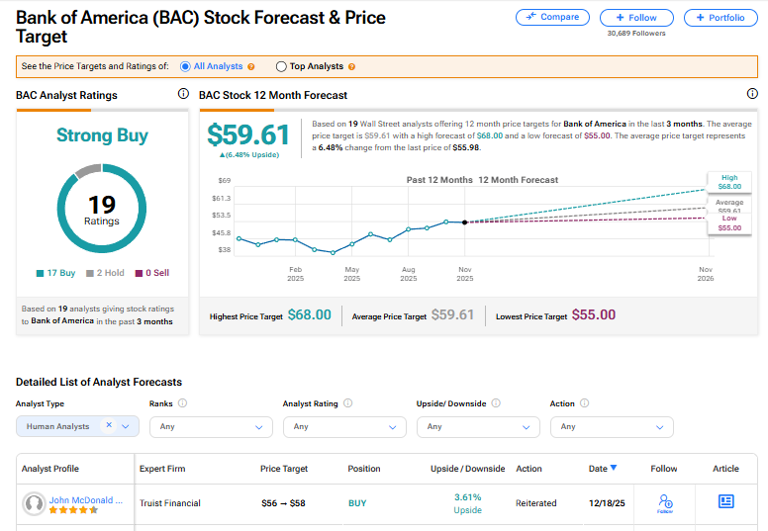
Task: Click the info icon beside BAC Analyst Ratings
Action: tap(183, 94)
